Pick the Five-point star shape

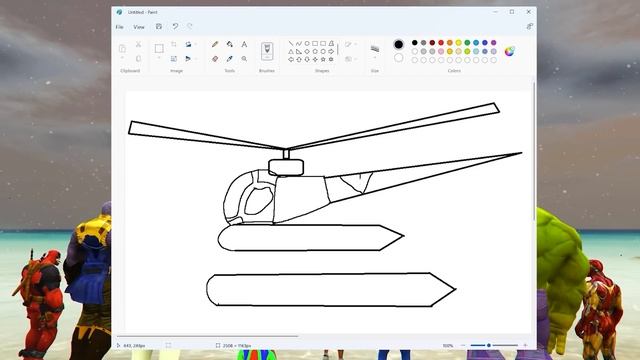(323, 60)
